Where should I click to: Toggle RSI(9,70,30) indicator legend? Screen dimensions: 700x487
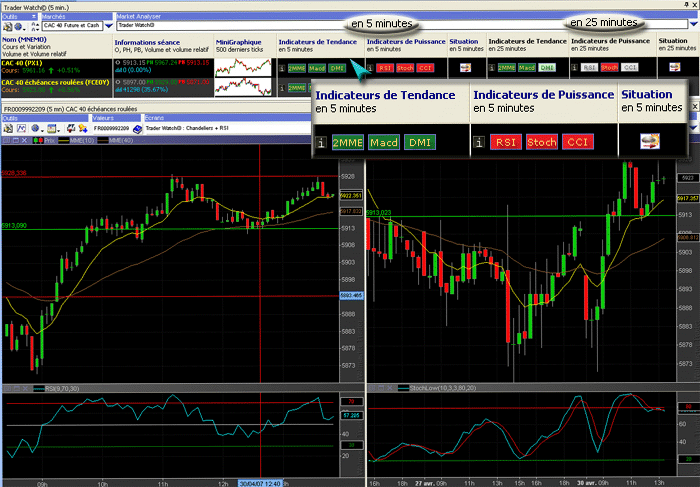(56, 389)
